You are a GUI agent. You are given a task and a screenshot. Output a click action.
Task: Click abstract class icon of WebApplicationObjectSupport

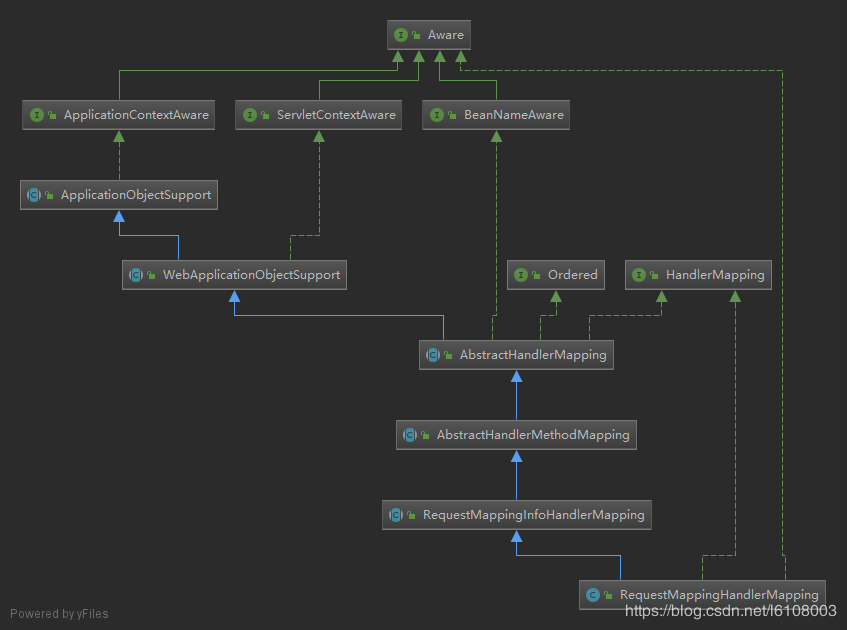click(136, 275)
